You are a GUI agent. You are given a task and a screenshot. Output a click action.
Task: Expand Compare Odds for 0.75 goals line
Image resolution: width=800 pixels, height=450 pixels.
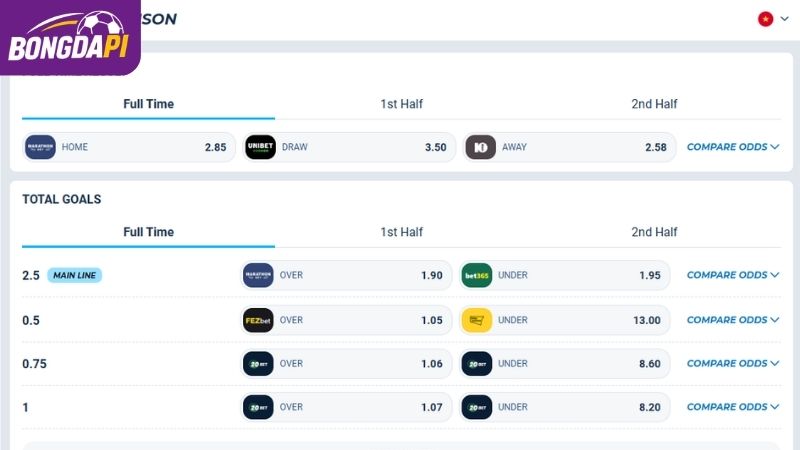733,364
